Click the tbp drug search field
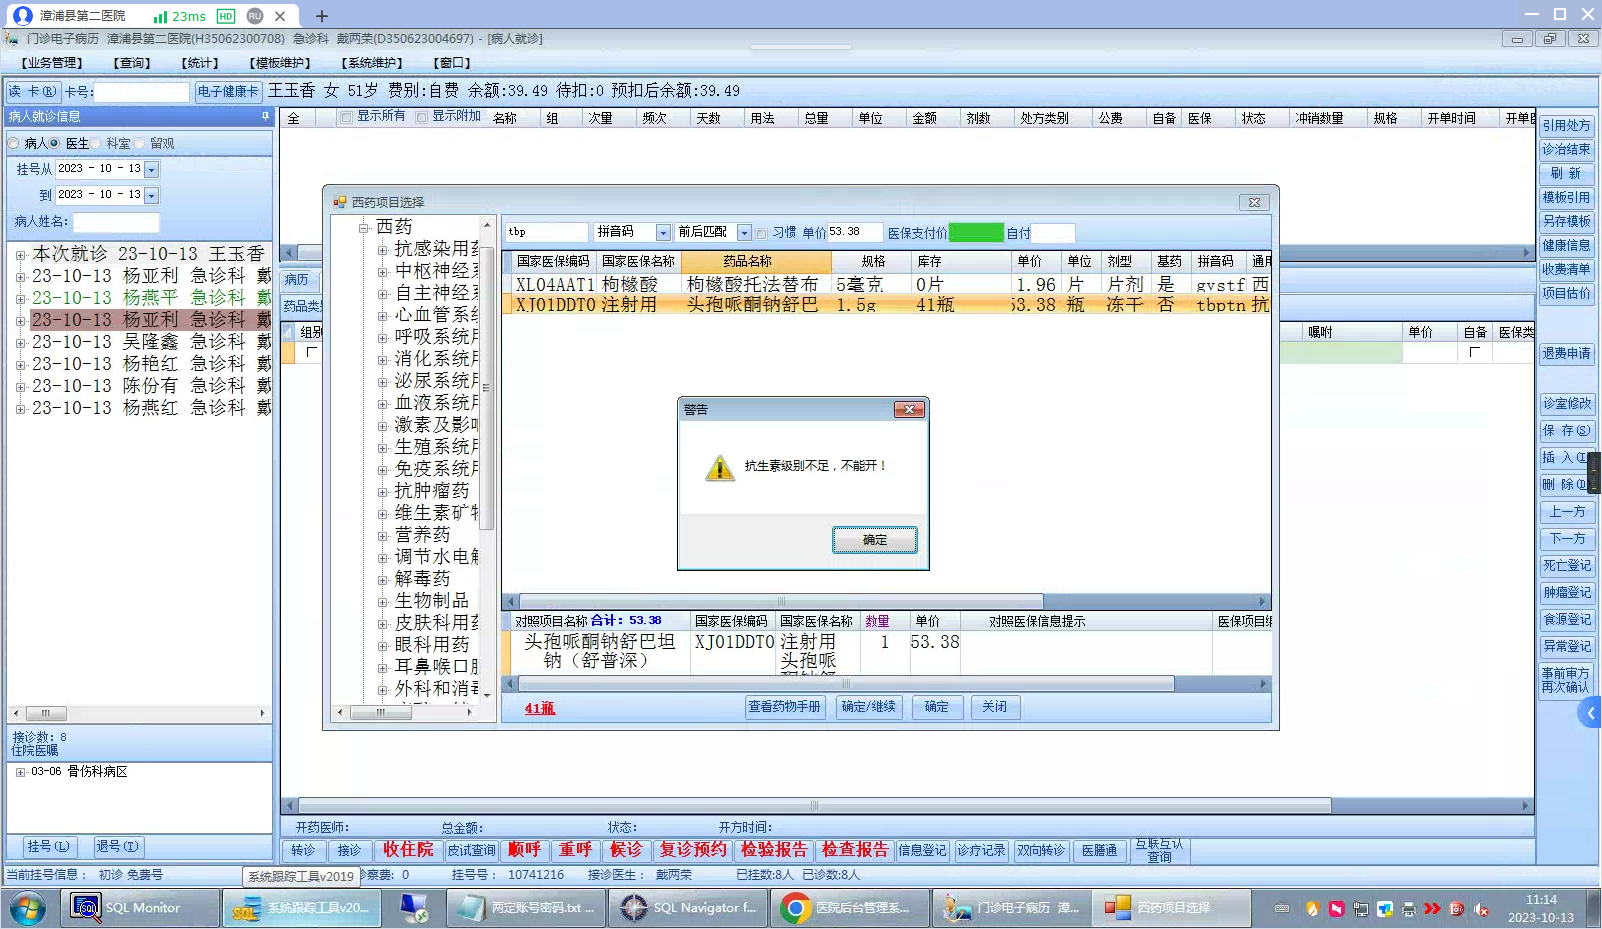1602x929 pixels. point(546,232)
